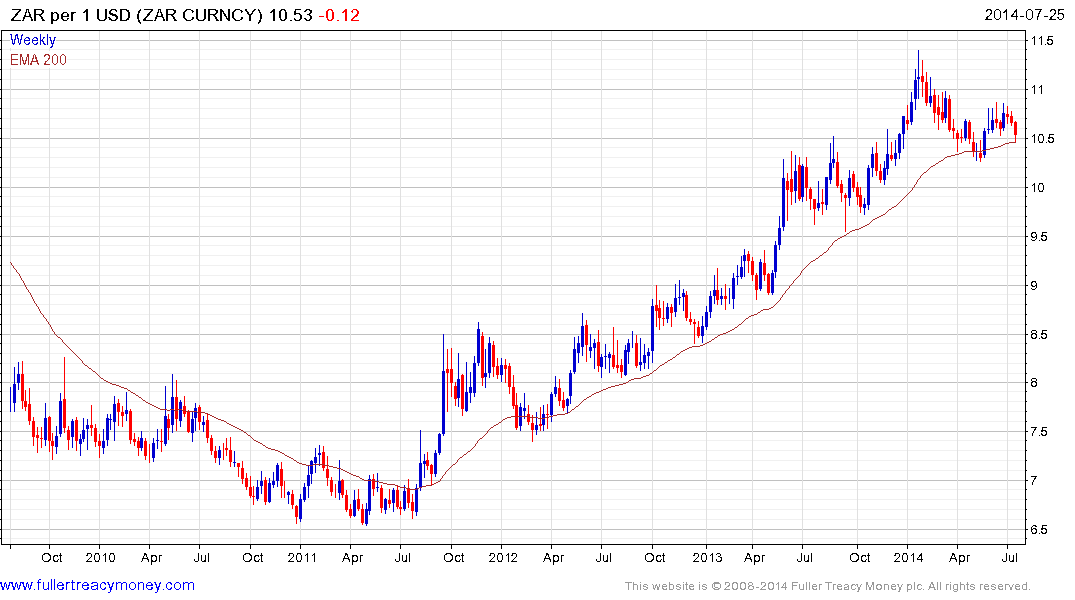Click the 'ZAR per 1 USD (ZAR CURNCY)' title
1075x600 pixels.
[x=136, y=15]
